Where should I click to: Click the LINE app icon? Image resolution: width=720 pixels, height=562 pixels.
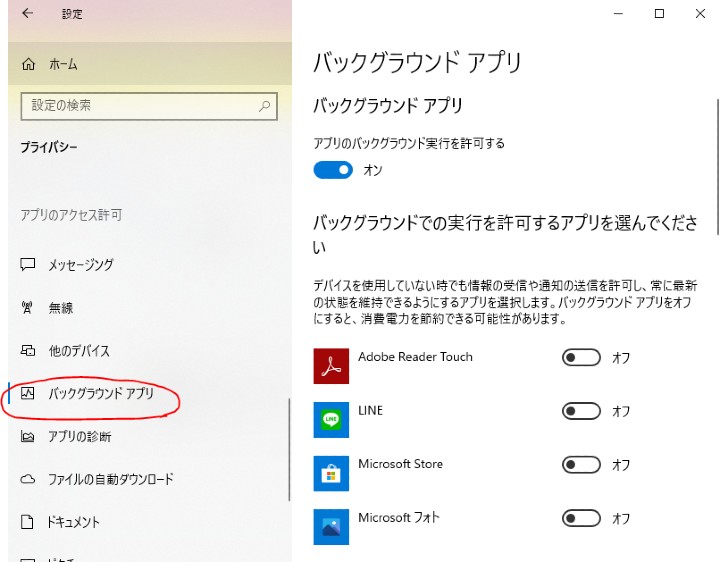coord(331,420)
